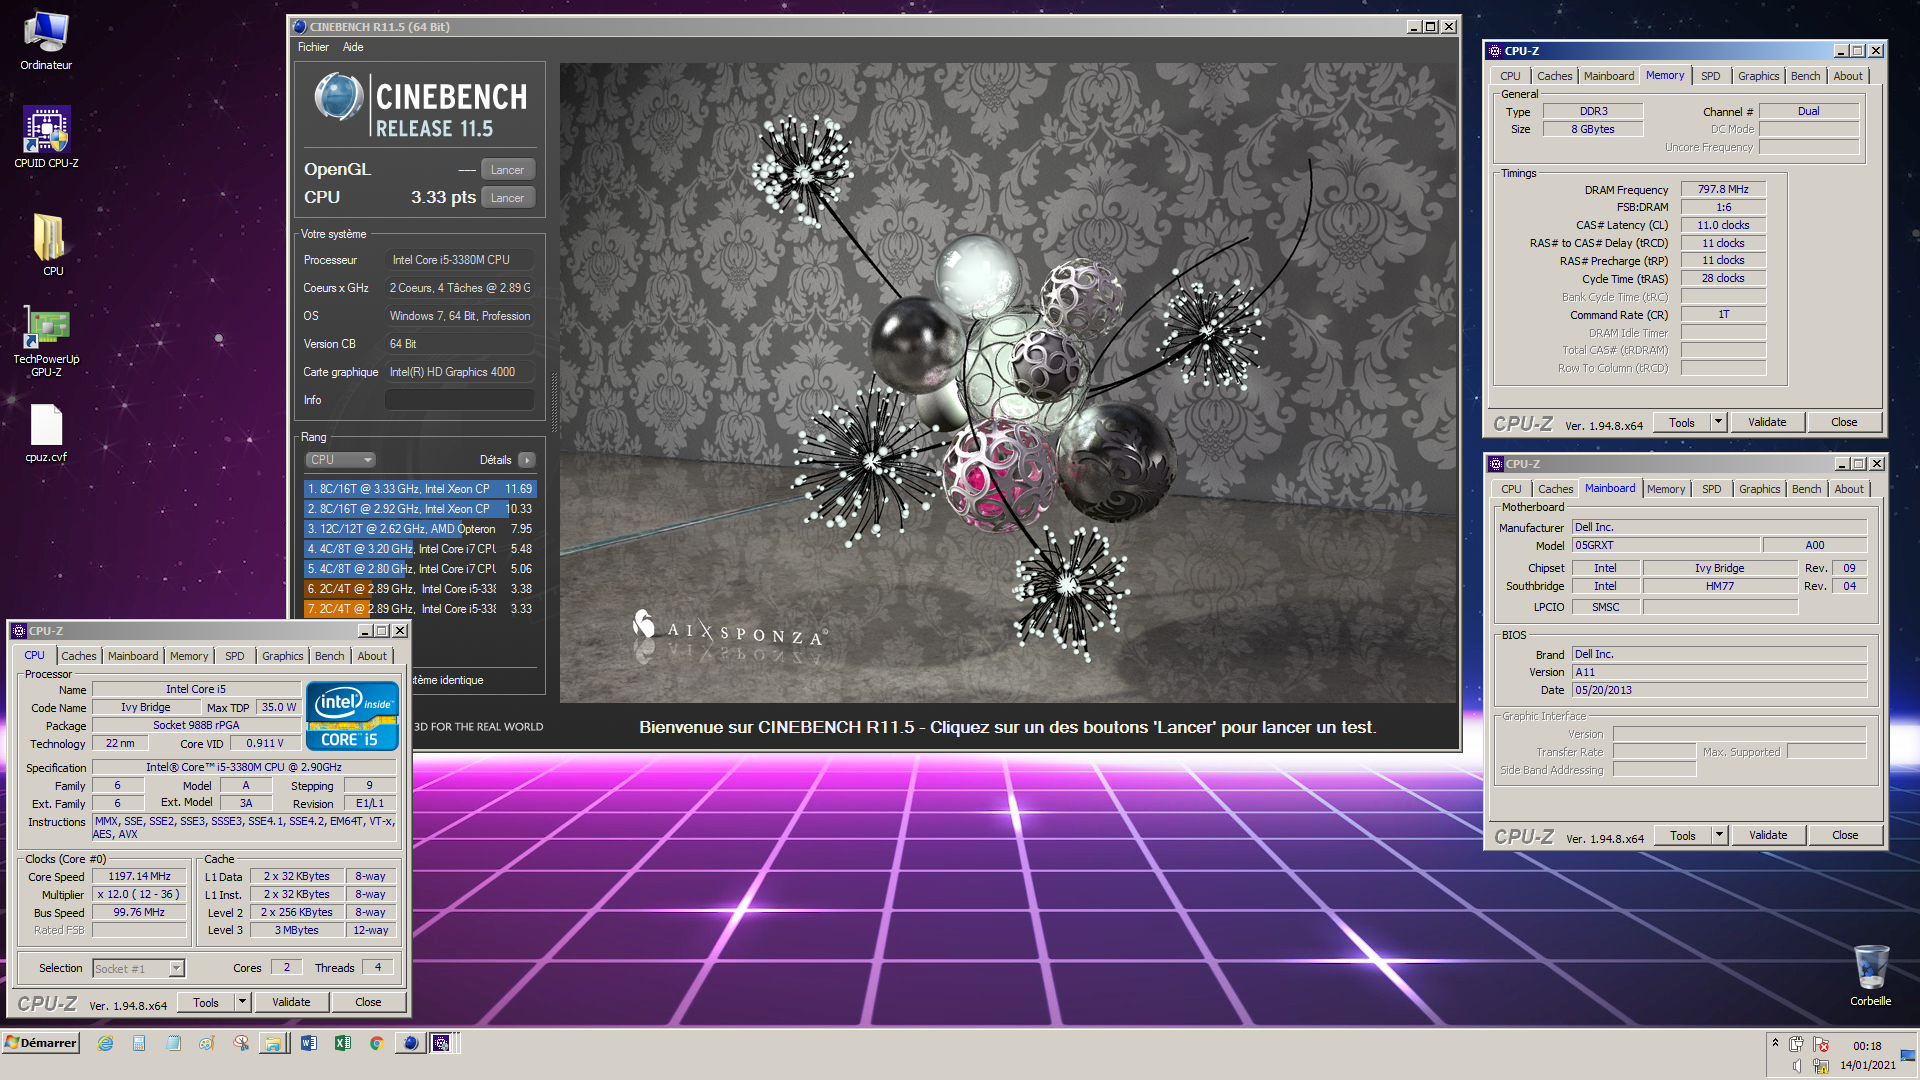
Task: Open SPD tab in the CPU-Z processor window
Action: point(234,656)
